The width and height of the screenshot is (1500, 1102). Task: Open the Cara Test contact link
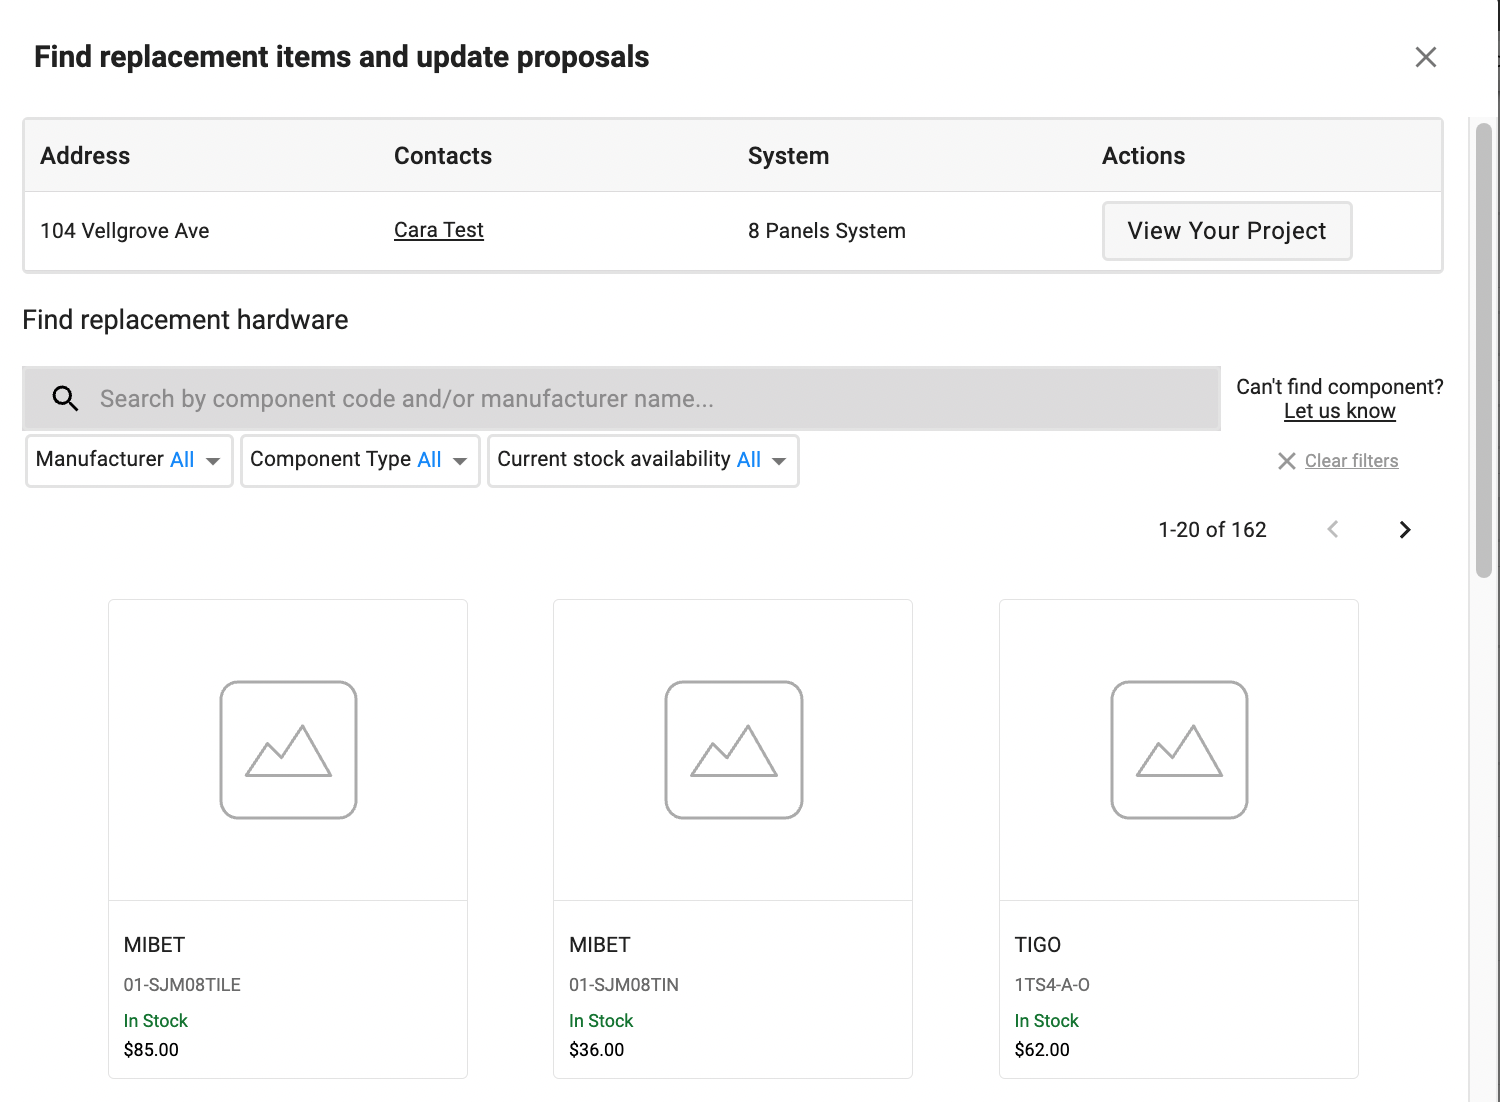pyautogui.click(x=439, y=230)
